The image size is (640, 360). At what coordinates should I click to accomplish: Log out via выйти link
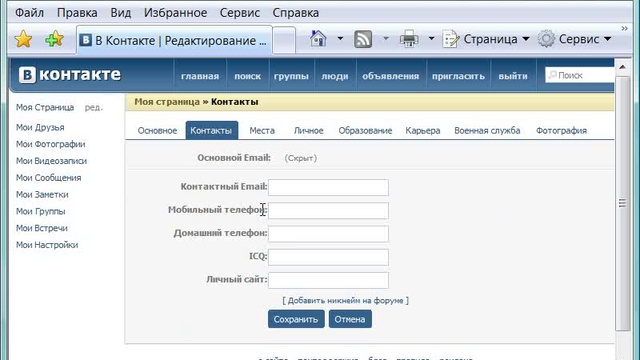tap(513, 76)
